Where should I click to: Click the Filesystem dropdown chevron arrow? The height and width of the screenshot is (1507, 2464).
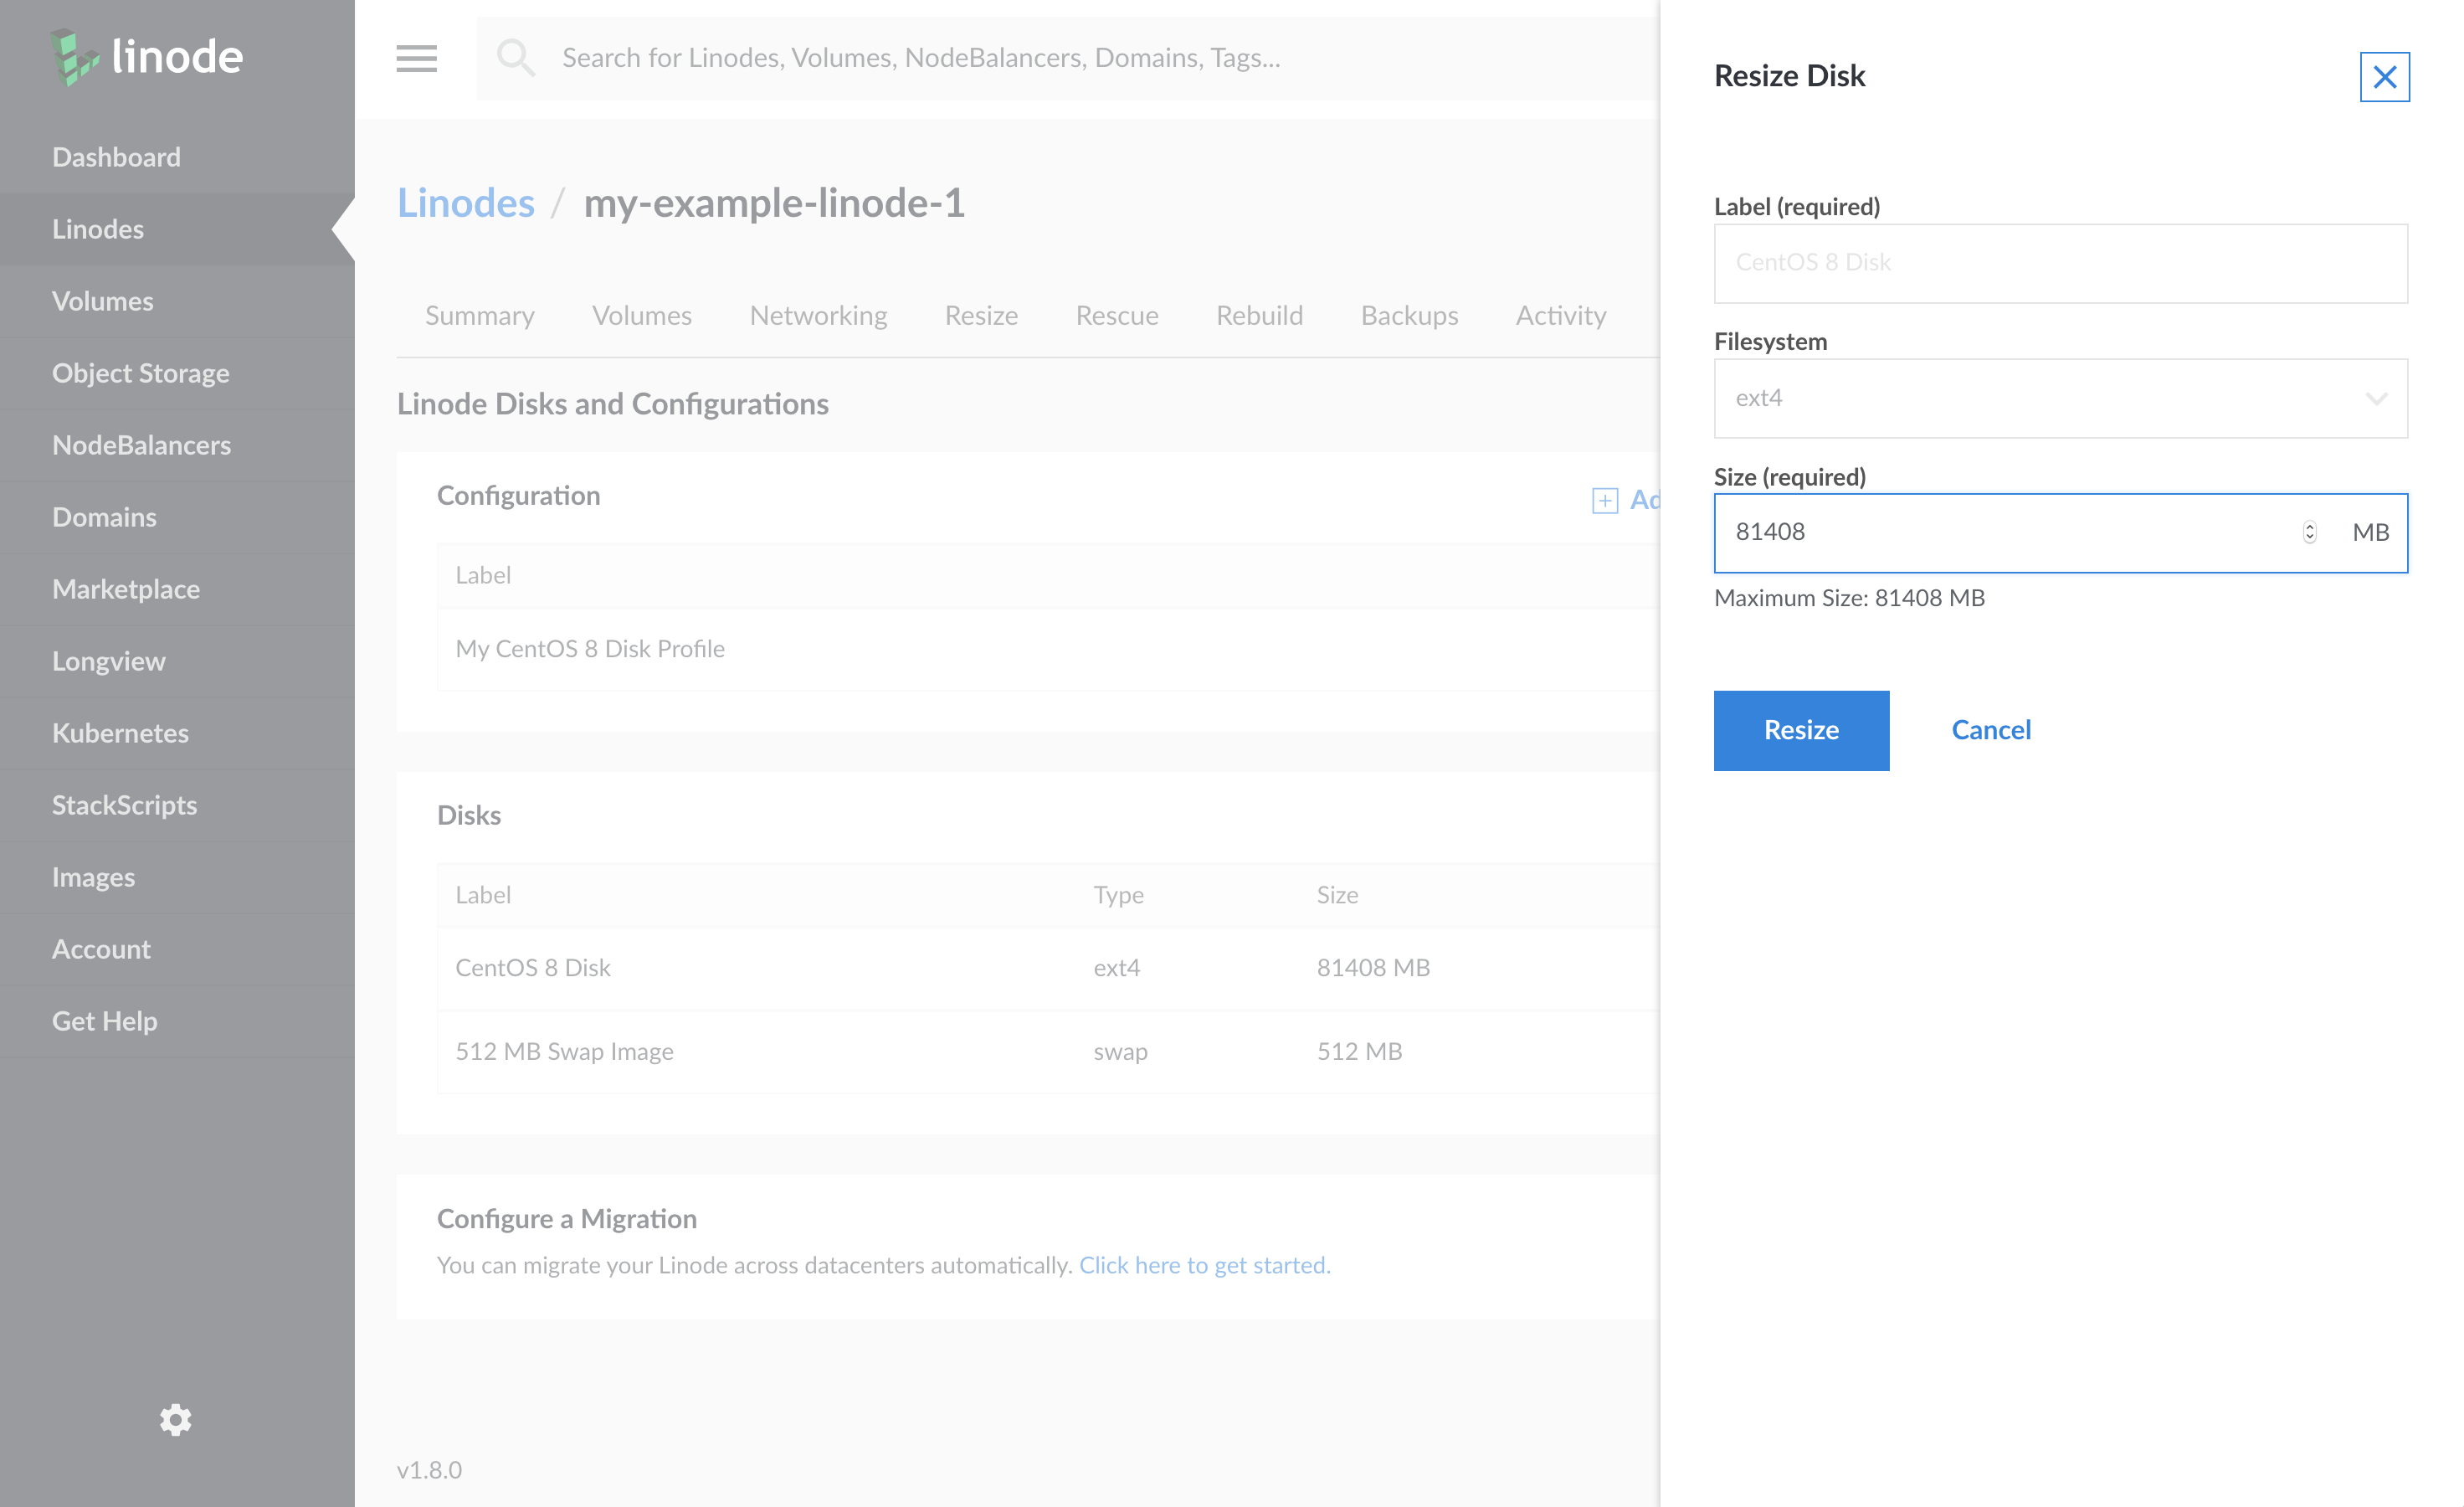click(x=2376, y=398)
